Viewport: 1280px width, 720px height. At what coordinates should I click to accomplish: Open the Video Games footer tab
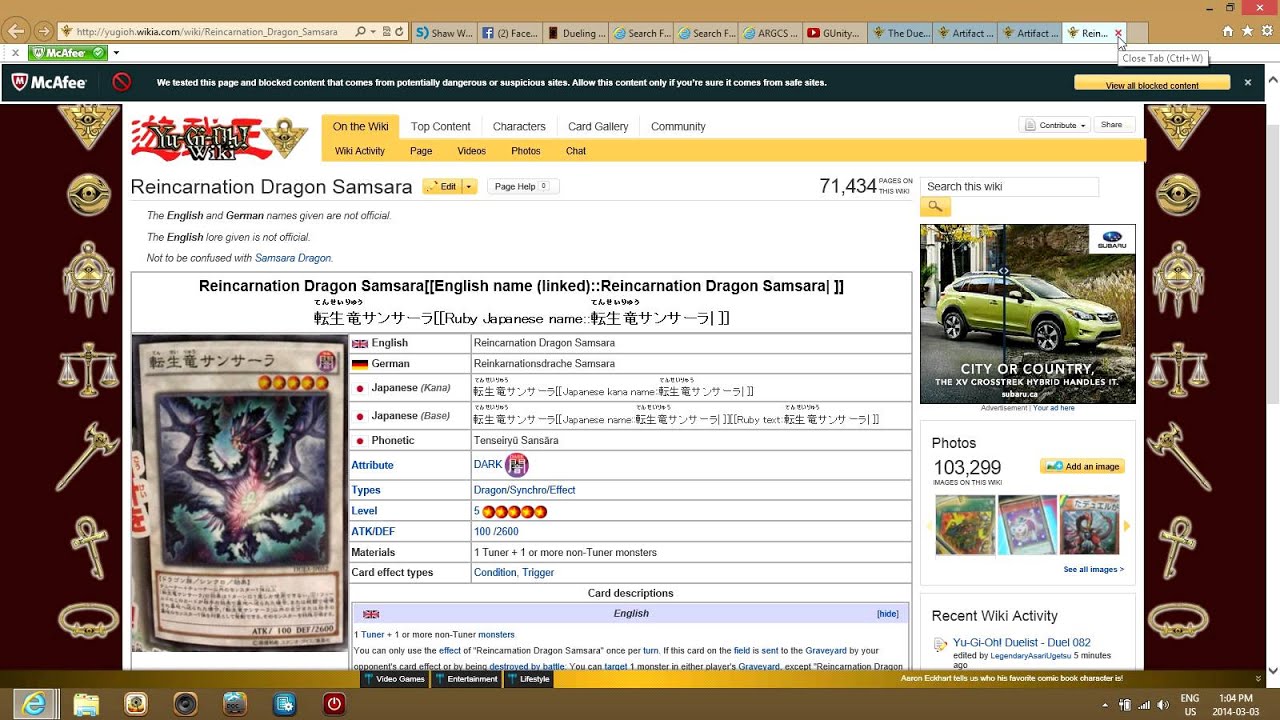point(395,679)
